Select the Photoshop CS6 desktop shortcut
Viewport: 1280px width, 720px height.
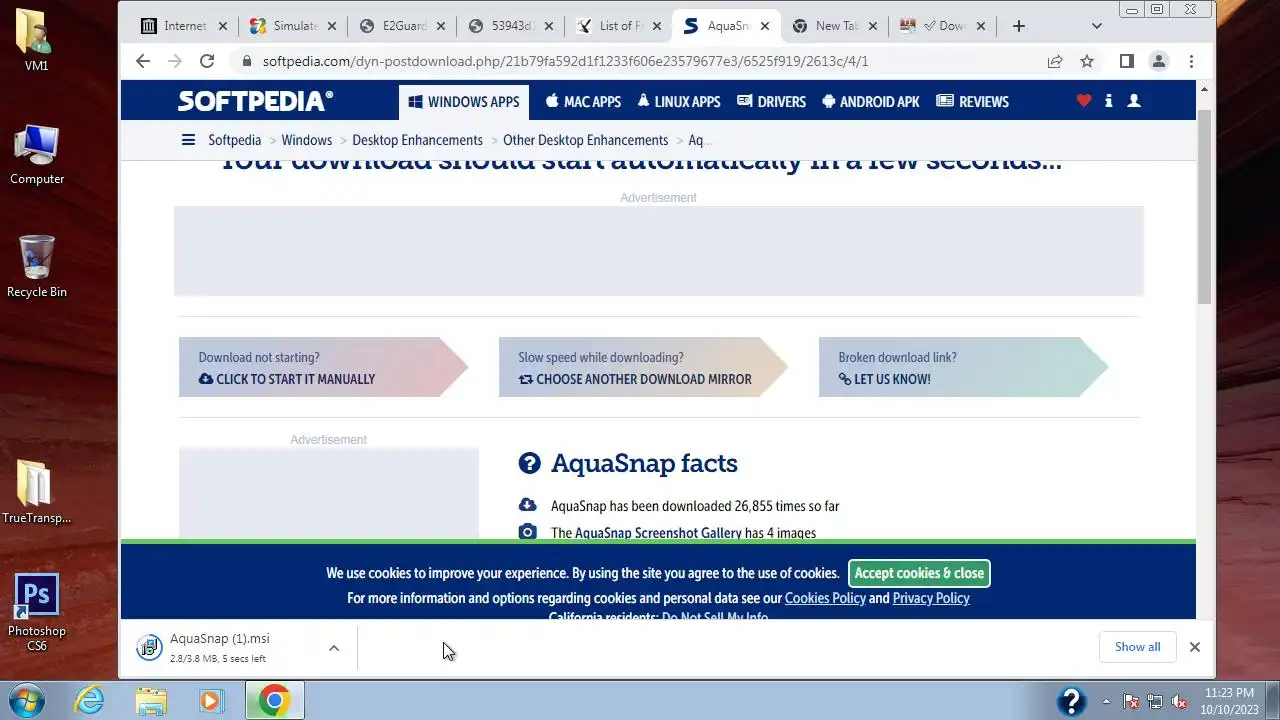[x=37, y=613]
